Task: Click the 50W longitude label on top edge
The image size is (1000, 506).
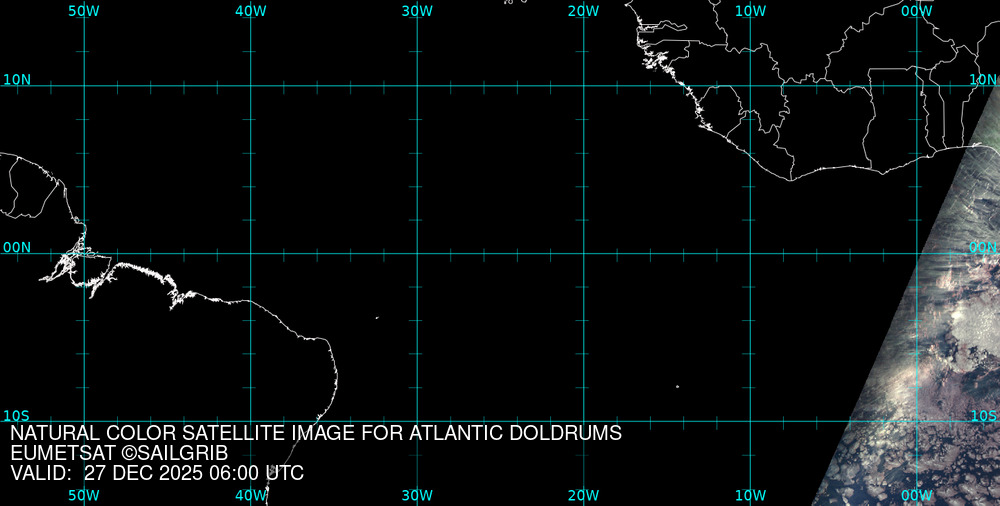Action: [84, 10]
